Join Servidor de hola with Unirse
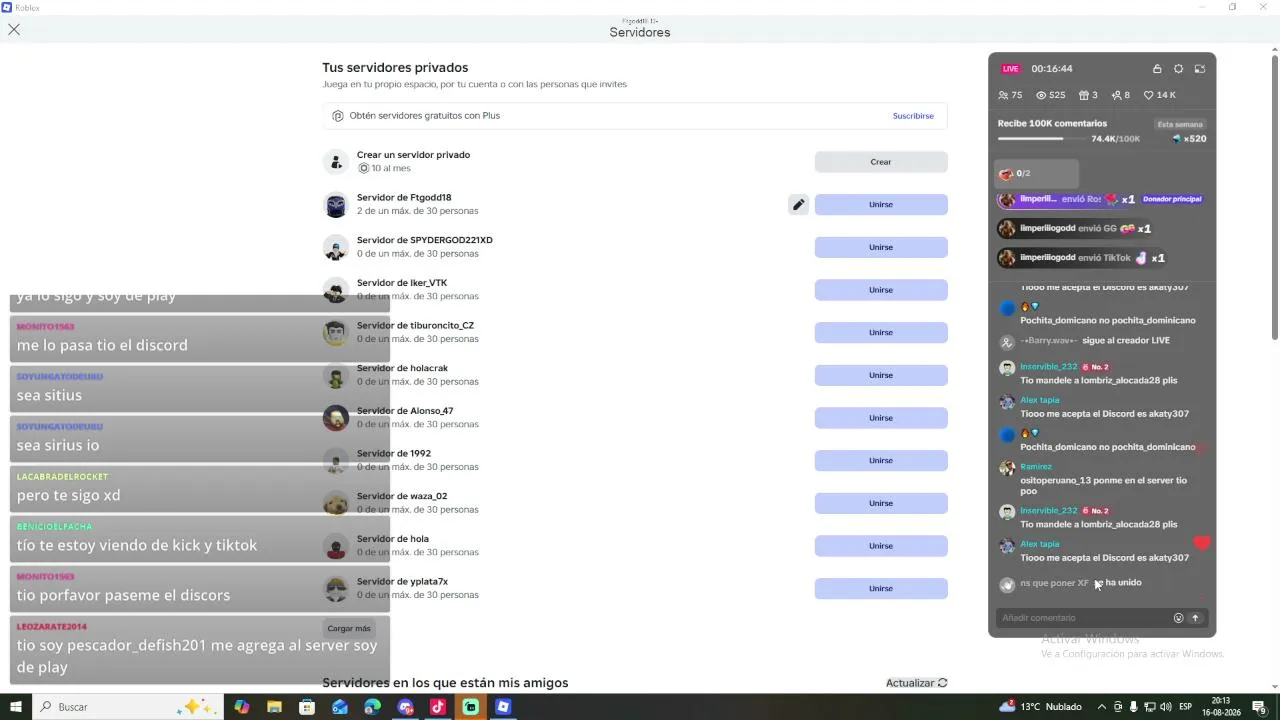The image size is (1280, 720). click(x=881, y=546)
